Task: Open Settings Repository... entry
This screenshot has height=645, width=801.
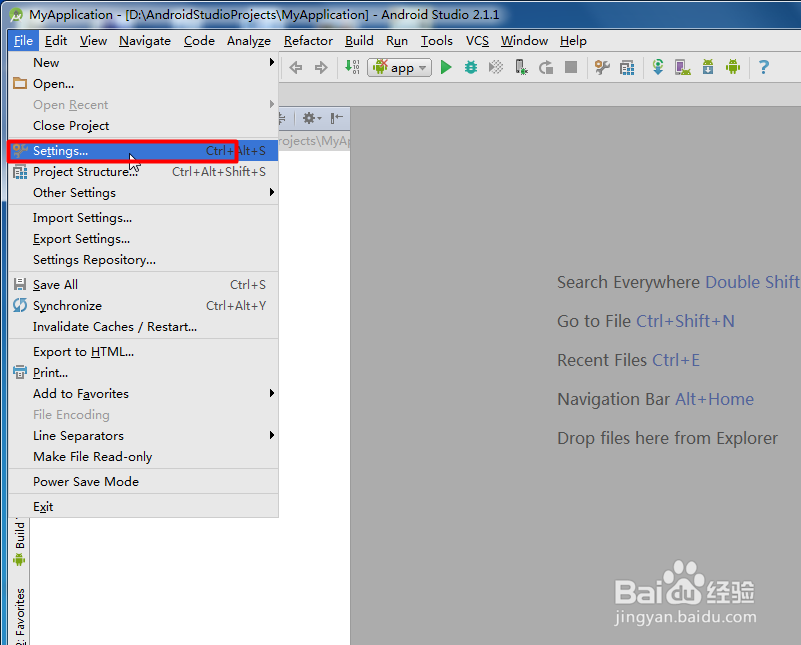Action: tap(143, 259)
